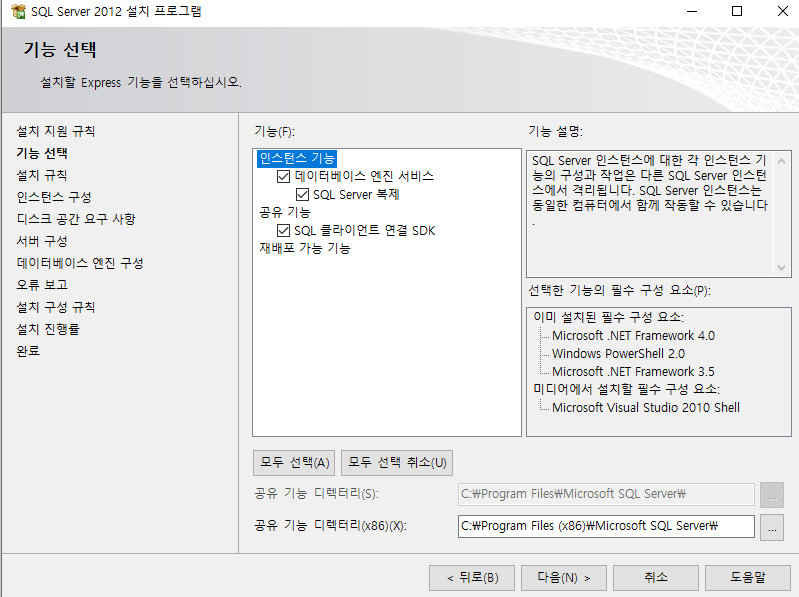Click the SQL Server setup title bar icon
799x597 pixels.
18,11
